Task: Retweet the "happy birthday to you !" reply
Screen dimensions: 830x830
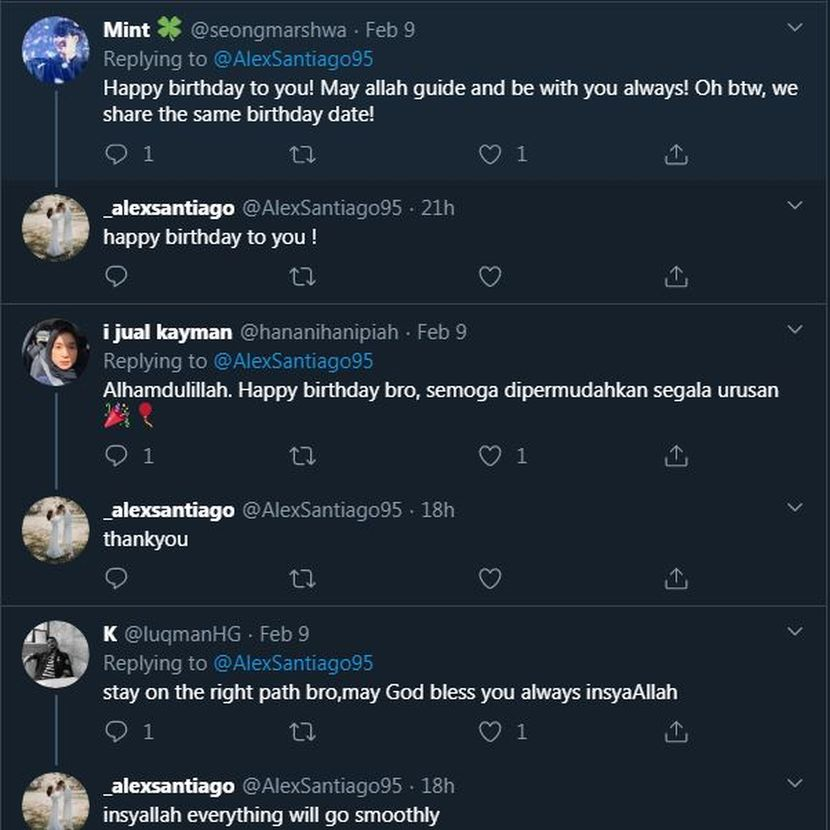Action: [x=302, y=276]
